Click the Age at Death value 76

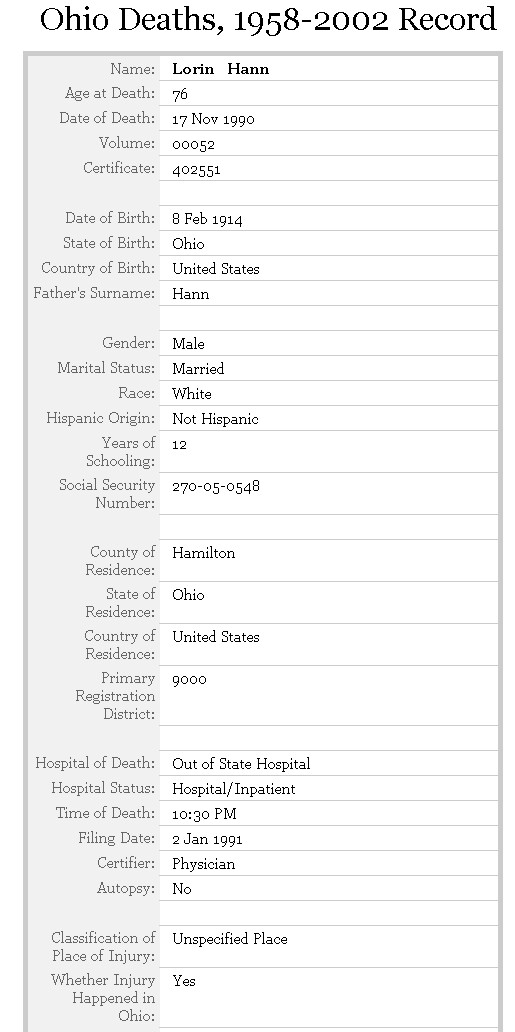pyautogui.click(x=180, y=94)
